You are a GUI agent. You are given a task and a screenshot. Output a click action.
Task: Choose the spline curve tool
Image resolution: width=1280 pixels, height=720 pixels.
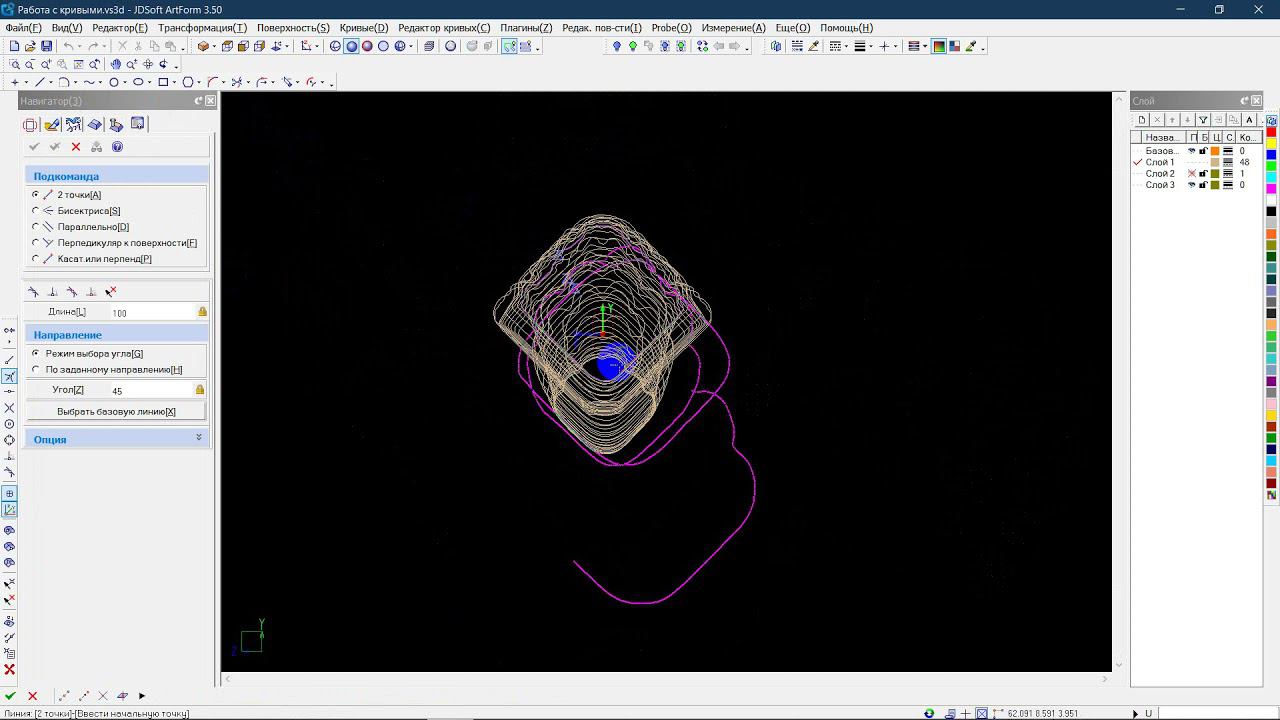click(x=89, y=82)
